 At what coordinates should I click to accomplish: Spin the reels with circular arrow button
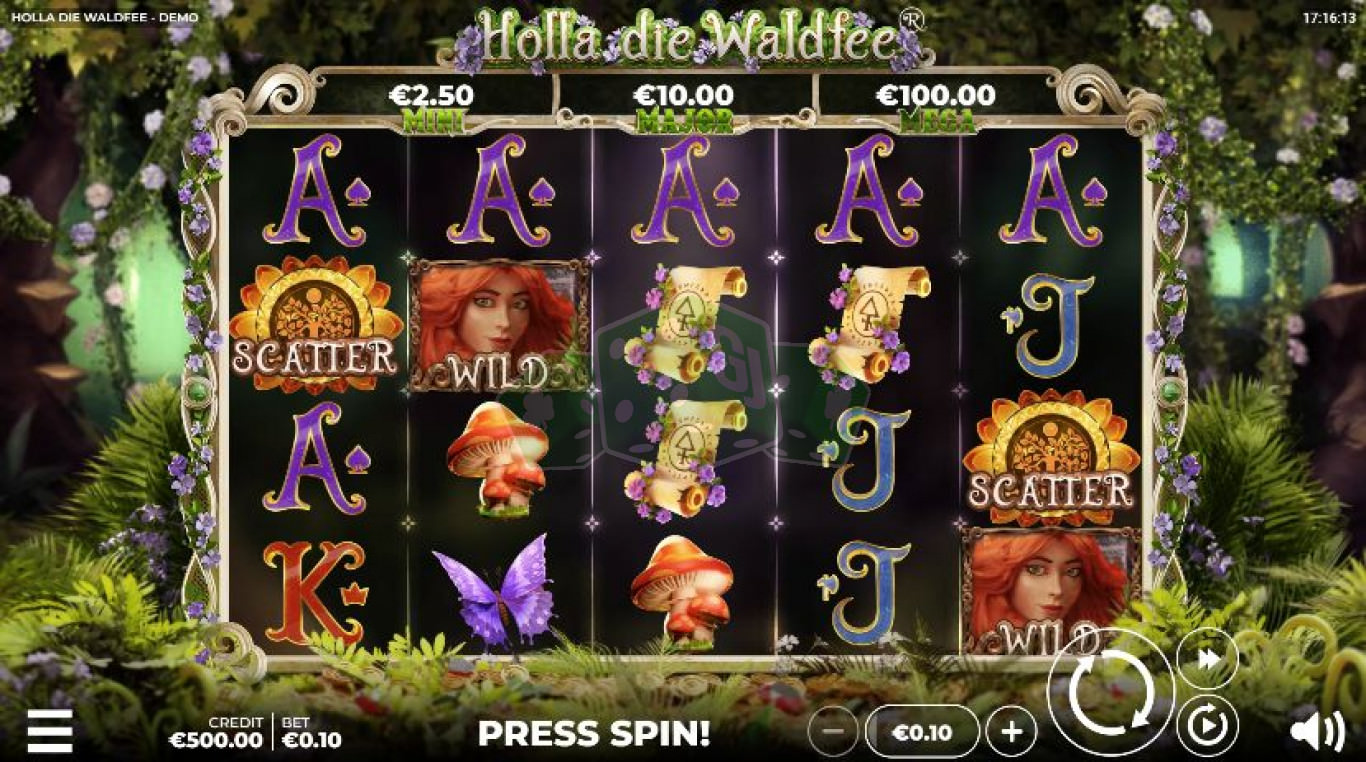click(1111, 691)
